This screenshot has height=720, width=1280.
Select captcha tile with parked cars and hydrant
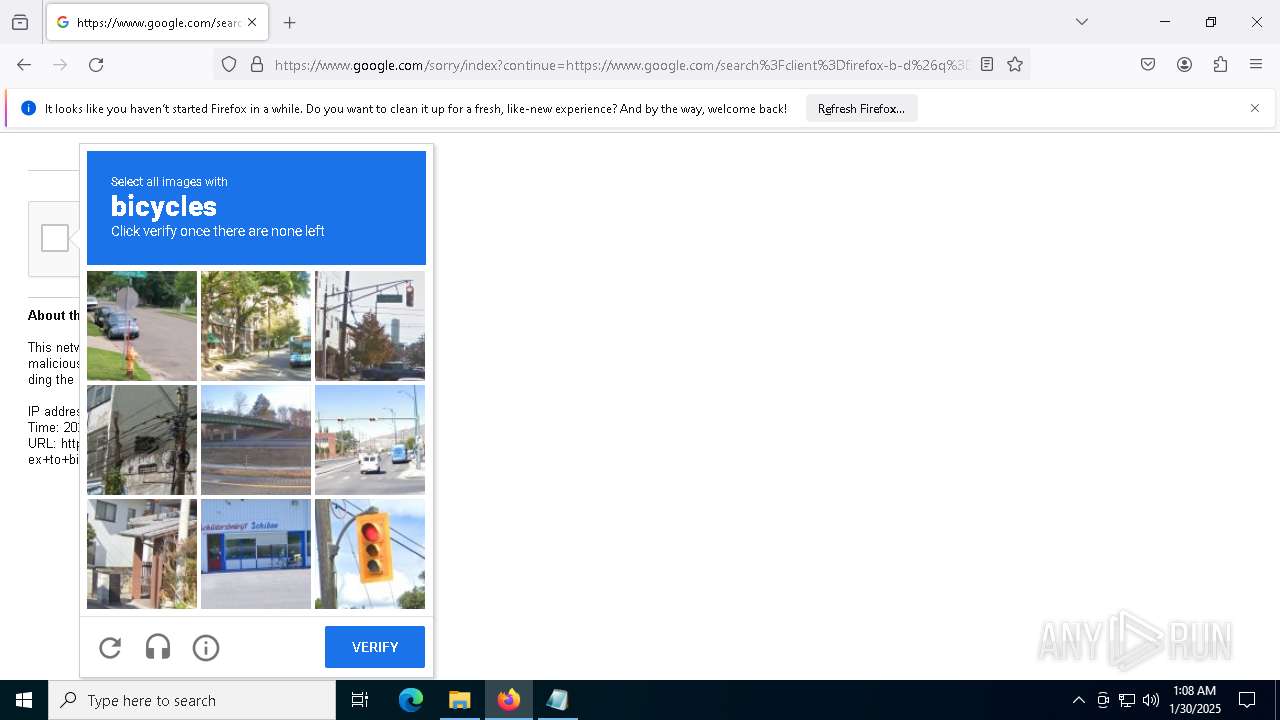tap(142, 326)
